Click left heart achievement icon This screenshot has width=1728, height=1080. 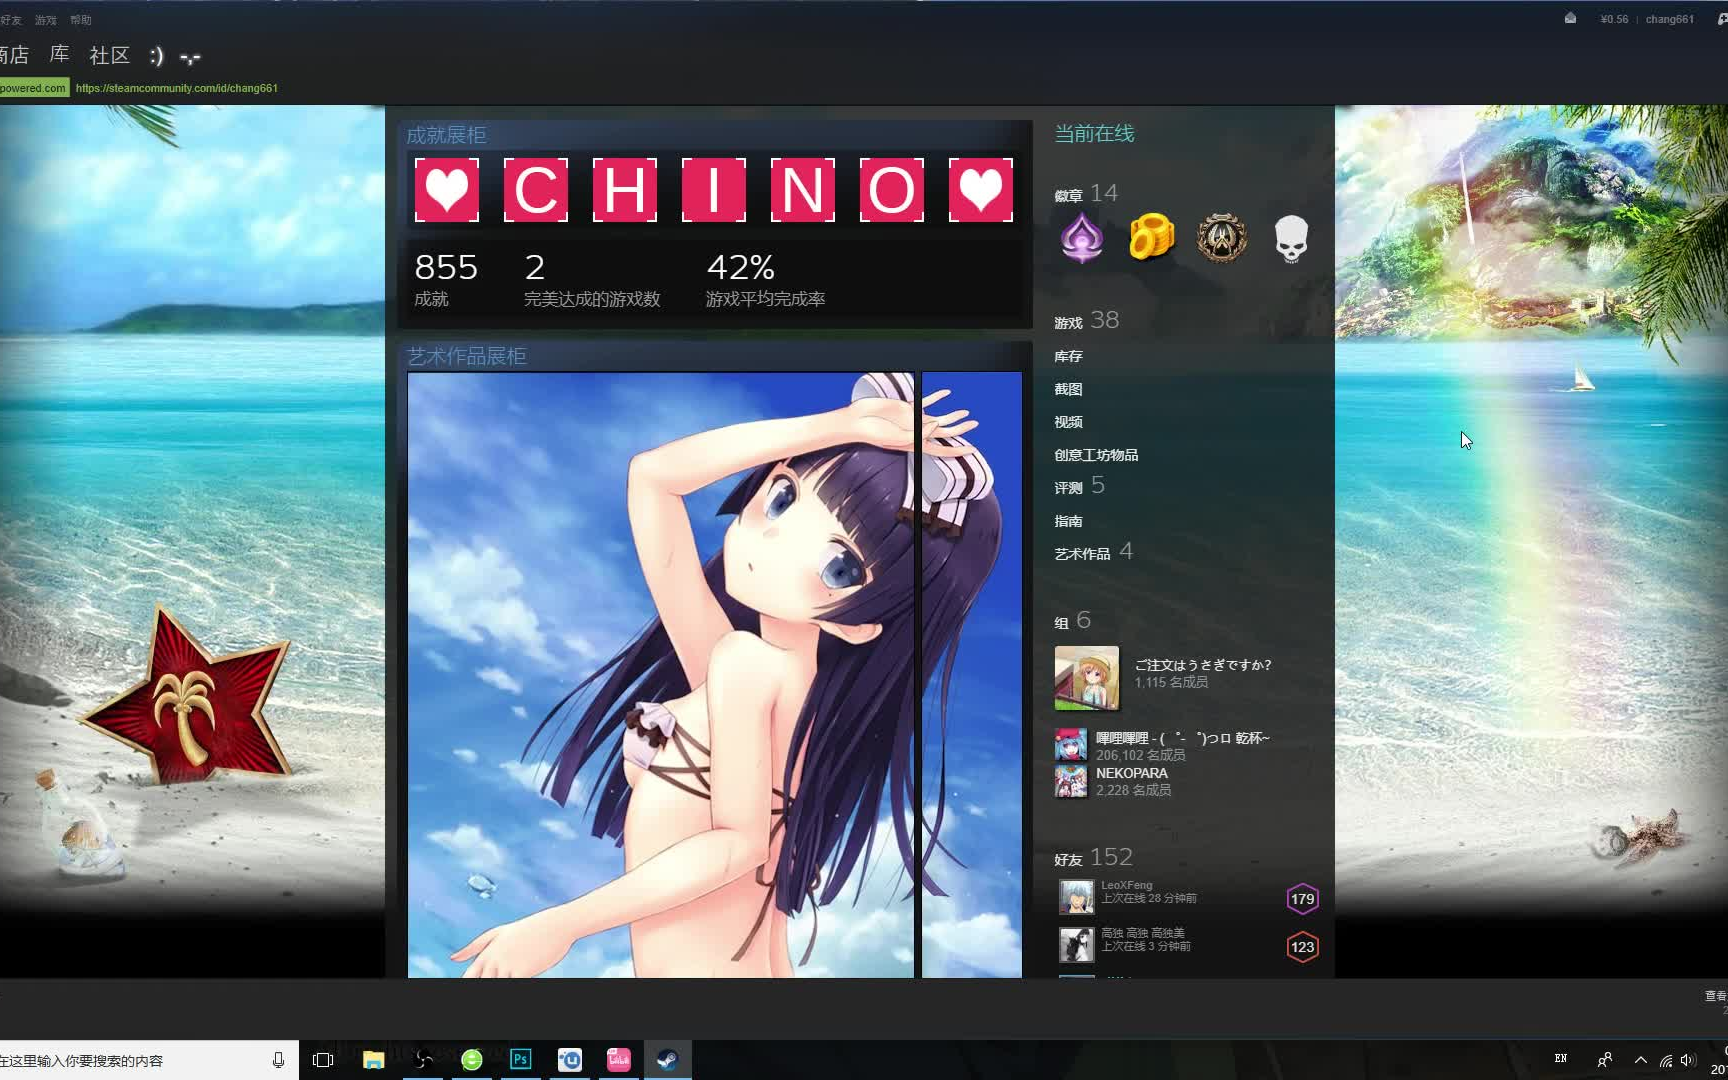click(x=447, y=190)
